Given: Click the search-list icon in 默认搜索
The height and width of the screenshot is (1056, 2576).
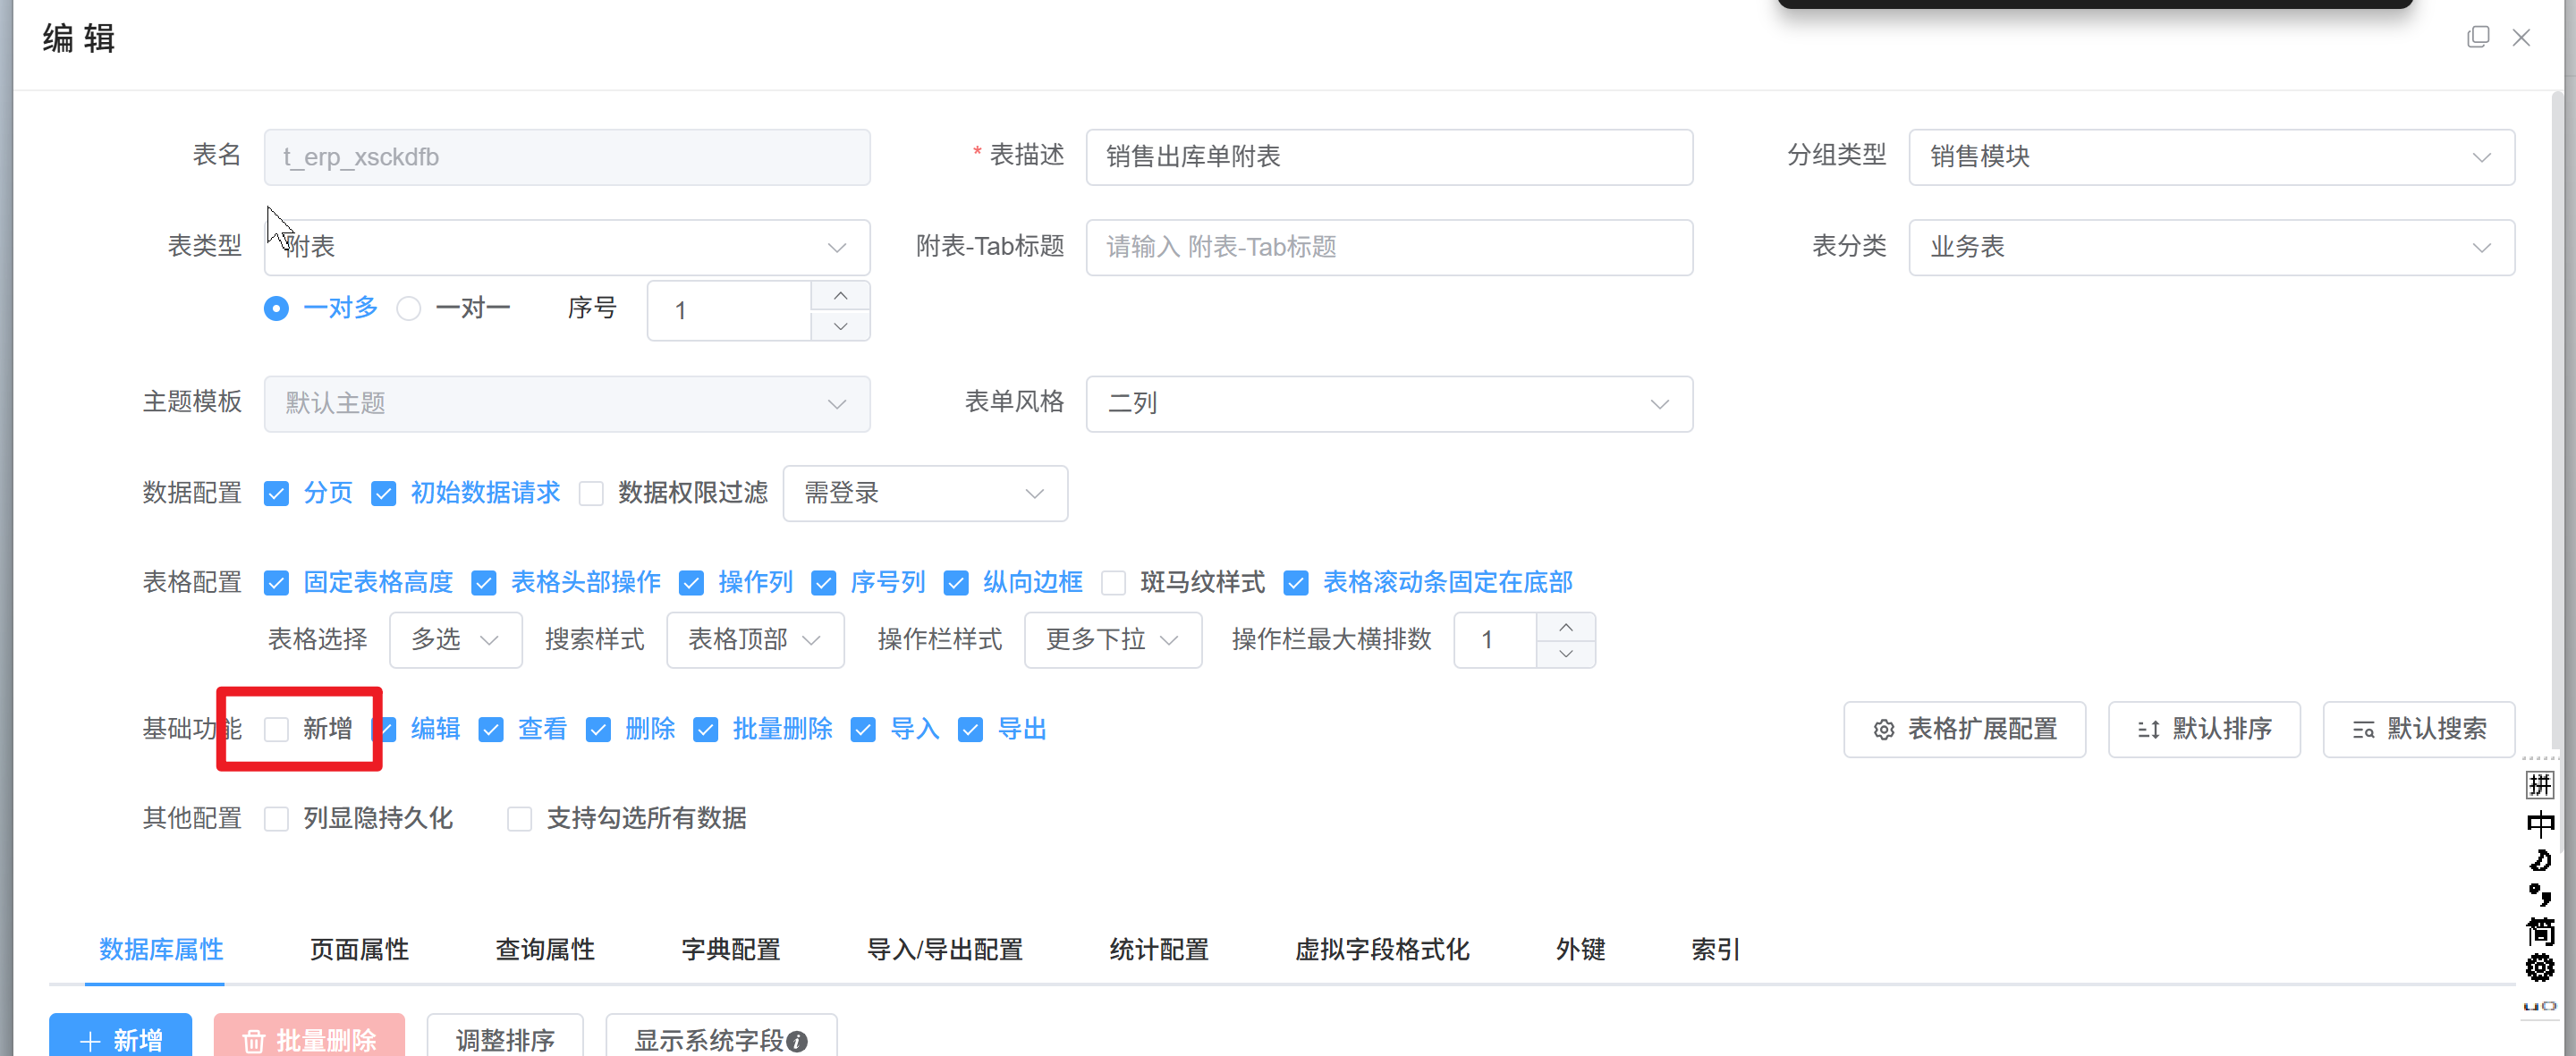Looking at the screenshot, I should [2363, 730].
